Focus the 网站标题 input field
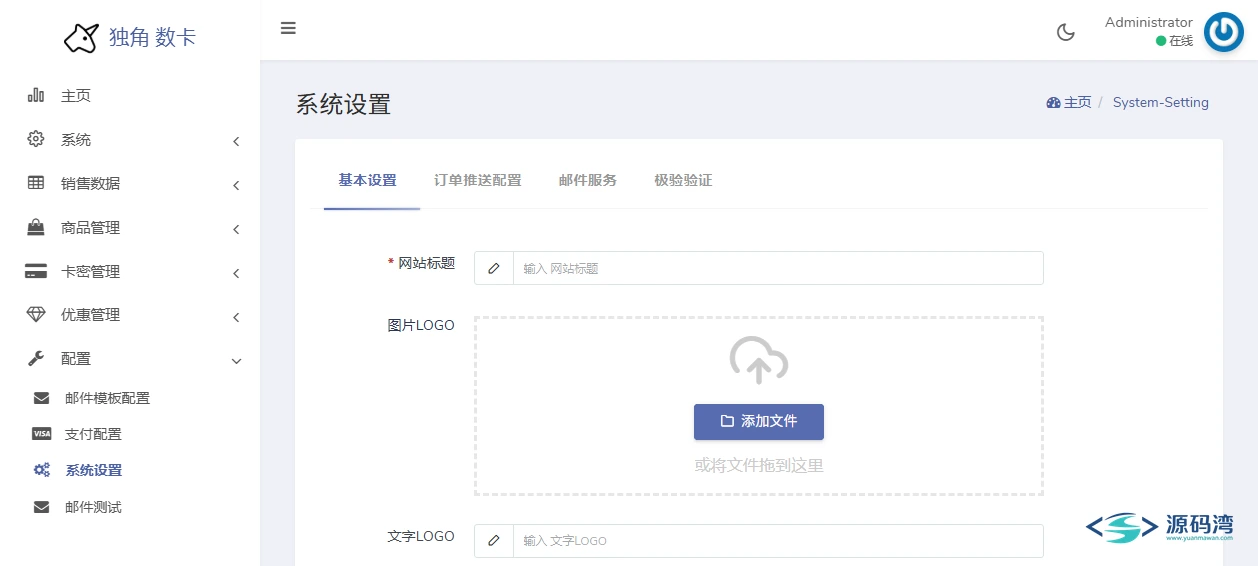This screenshot has width=1258, height=566. point(778,268)
